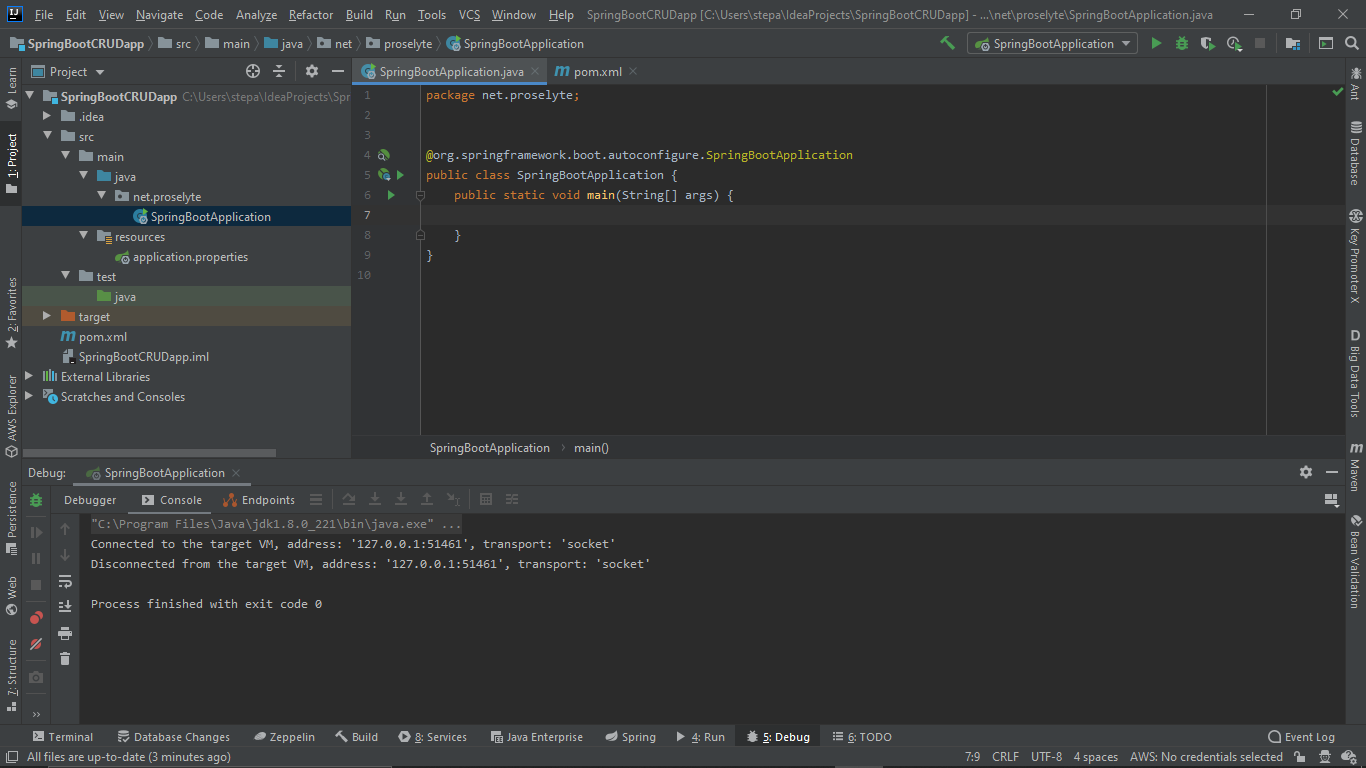
Task: Open Debug panel settings gear
Action: [x=1306, y=472]
